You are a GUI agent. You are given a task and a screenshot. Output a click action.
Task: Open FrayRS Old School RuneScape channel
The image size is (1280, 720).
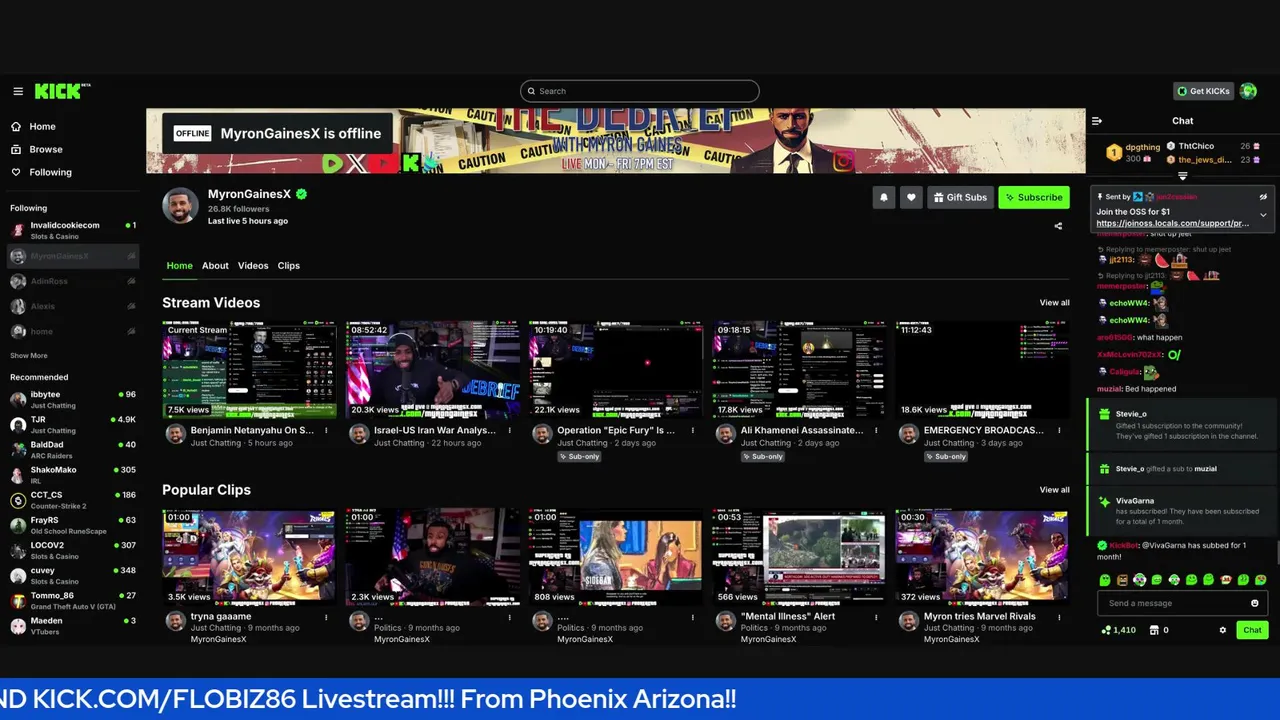click(x=73, y=525)
